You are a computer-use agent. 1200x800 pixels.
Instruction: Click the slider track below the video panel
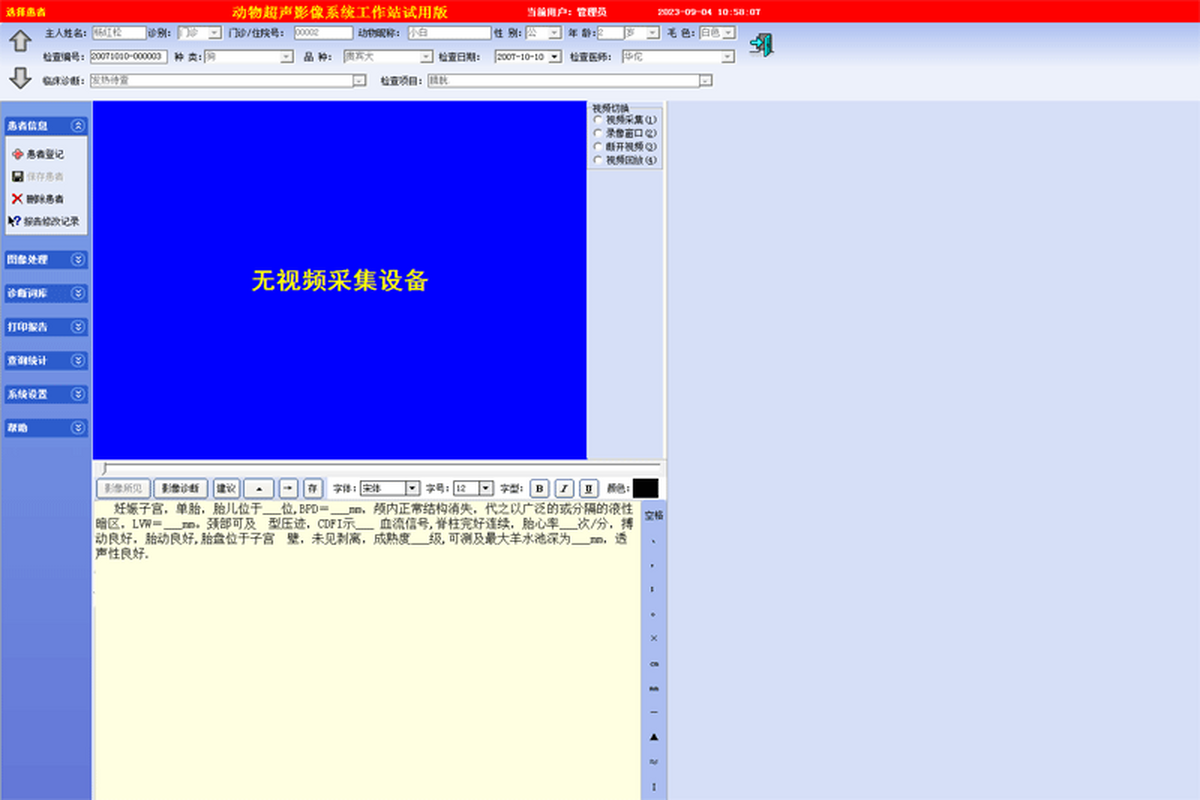point(380,467)
